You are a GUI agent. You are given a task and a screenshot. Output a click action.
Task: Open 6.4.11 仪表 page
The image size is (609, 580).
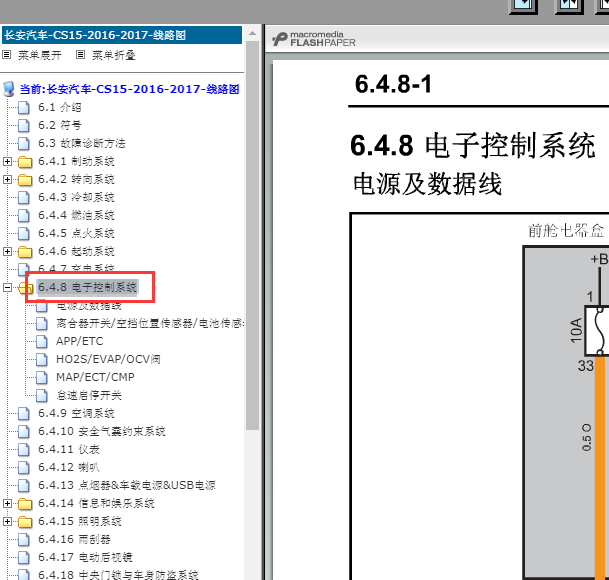(x=69, y=449)
